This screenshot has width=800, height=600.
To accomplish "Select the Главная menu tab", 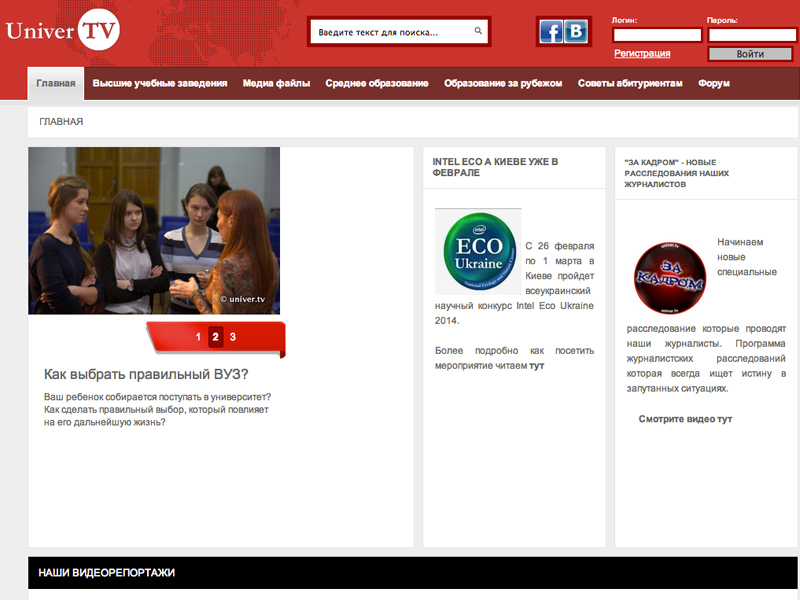I will click(56, 84).
